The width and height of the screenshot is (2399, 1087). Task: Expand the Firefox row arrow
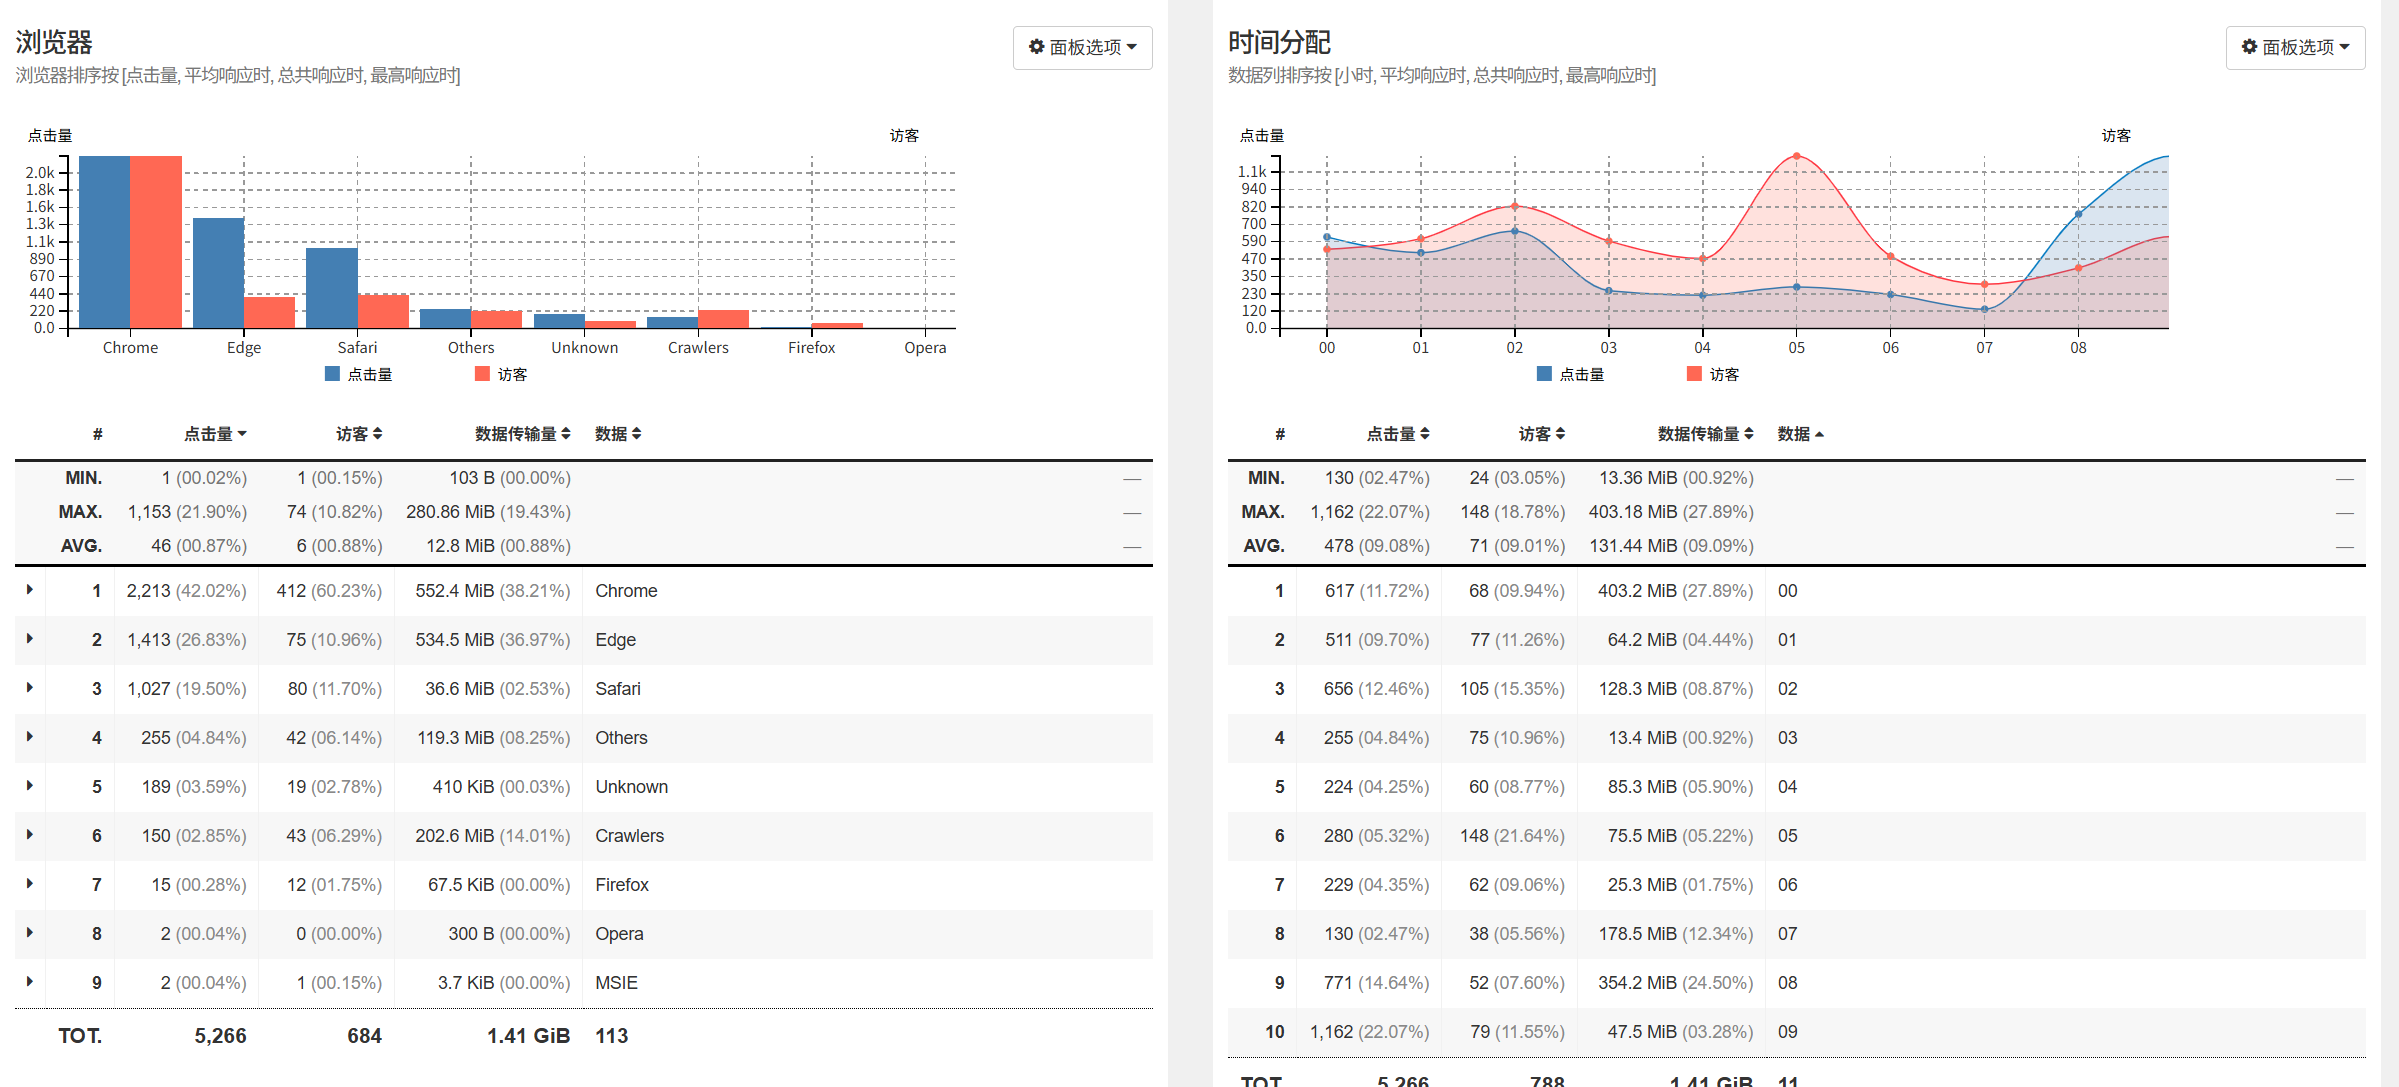pyautogui.click(x=30, y=884)
